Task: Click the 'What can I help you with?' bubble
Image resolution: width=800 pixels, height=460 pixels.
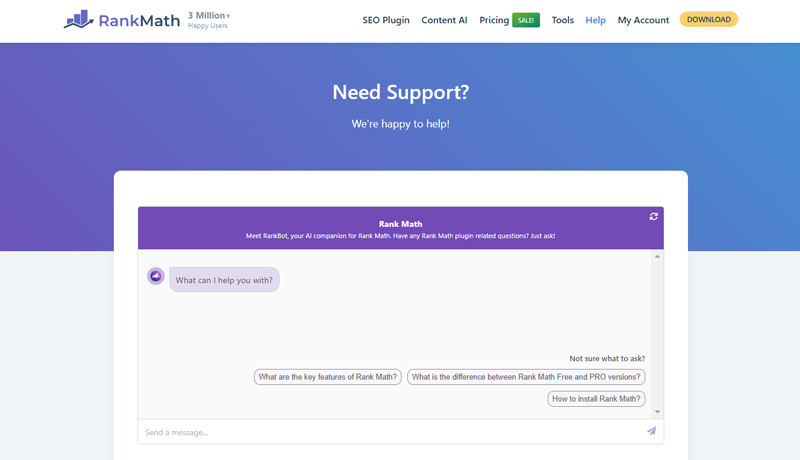Action: point(224,280)
